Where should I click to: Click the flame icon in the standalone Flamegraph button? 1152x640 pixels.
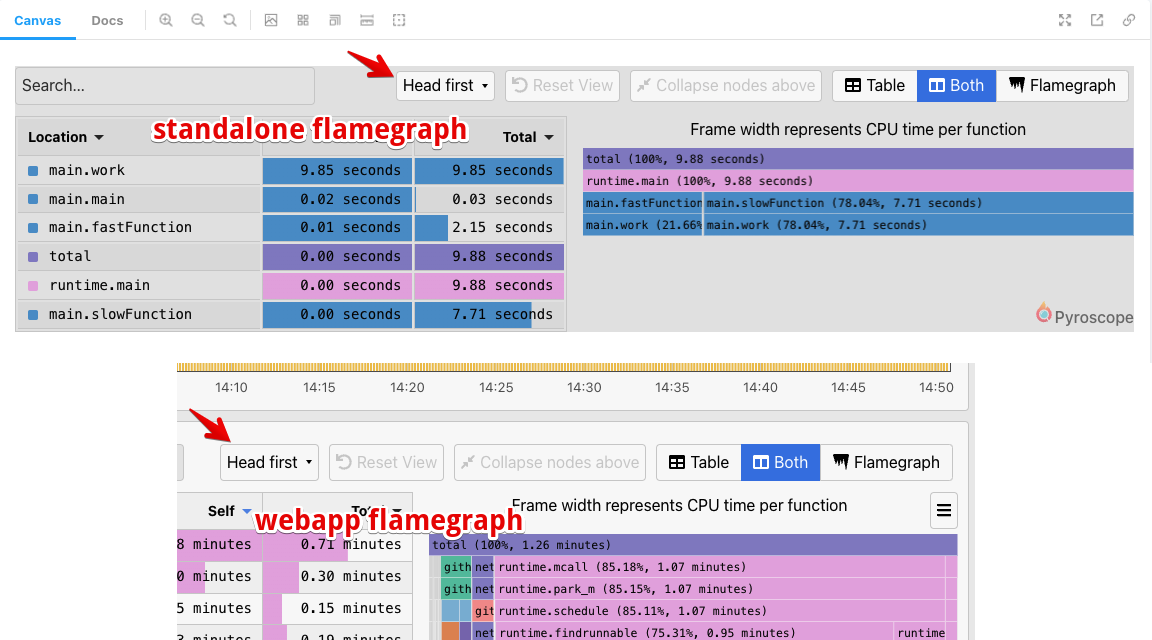(x=1016, y=85)
